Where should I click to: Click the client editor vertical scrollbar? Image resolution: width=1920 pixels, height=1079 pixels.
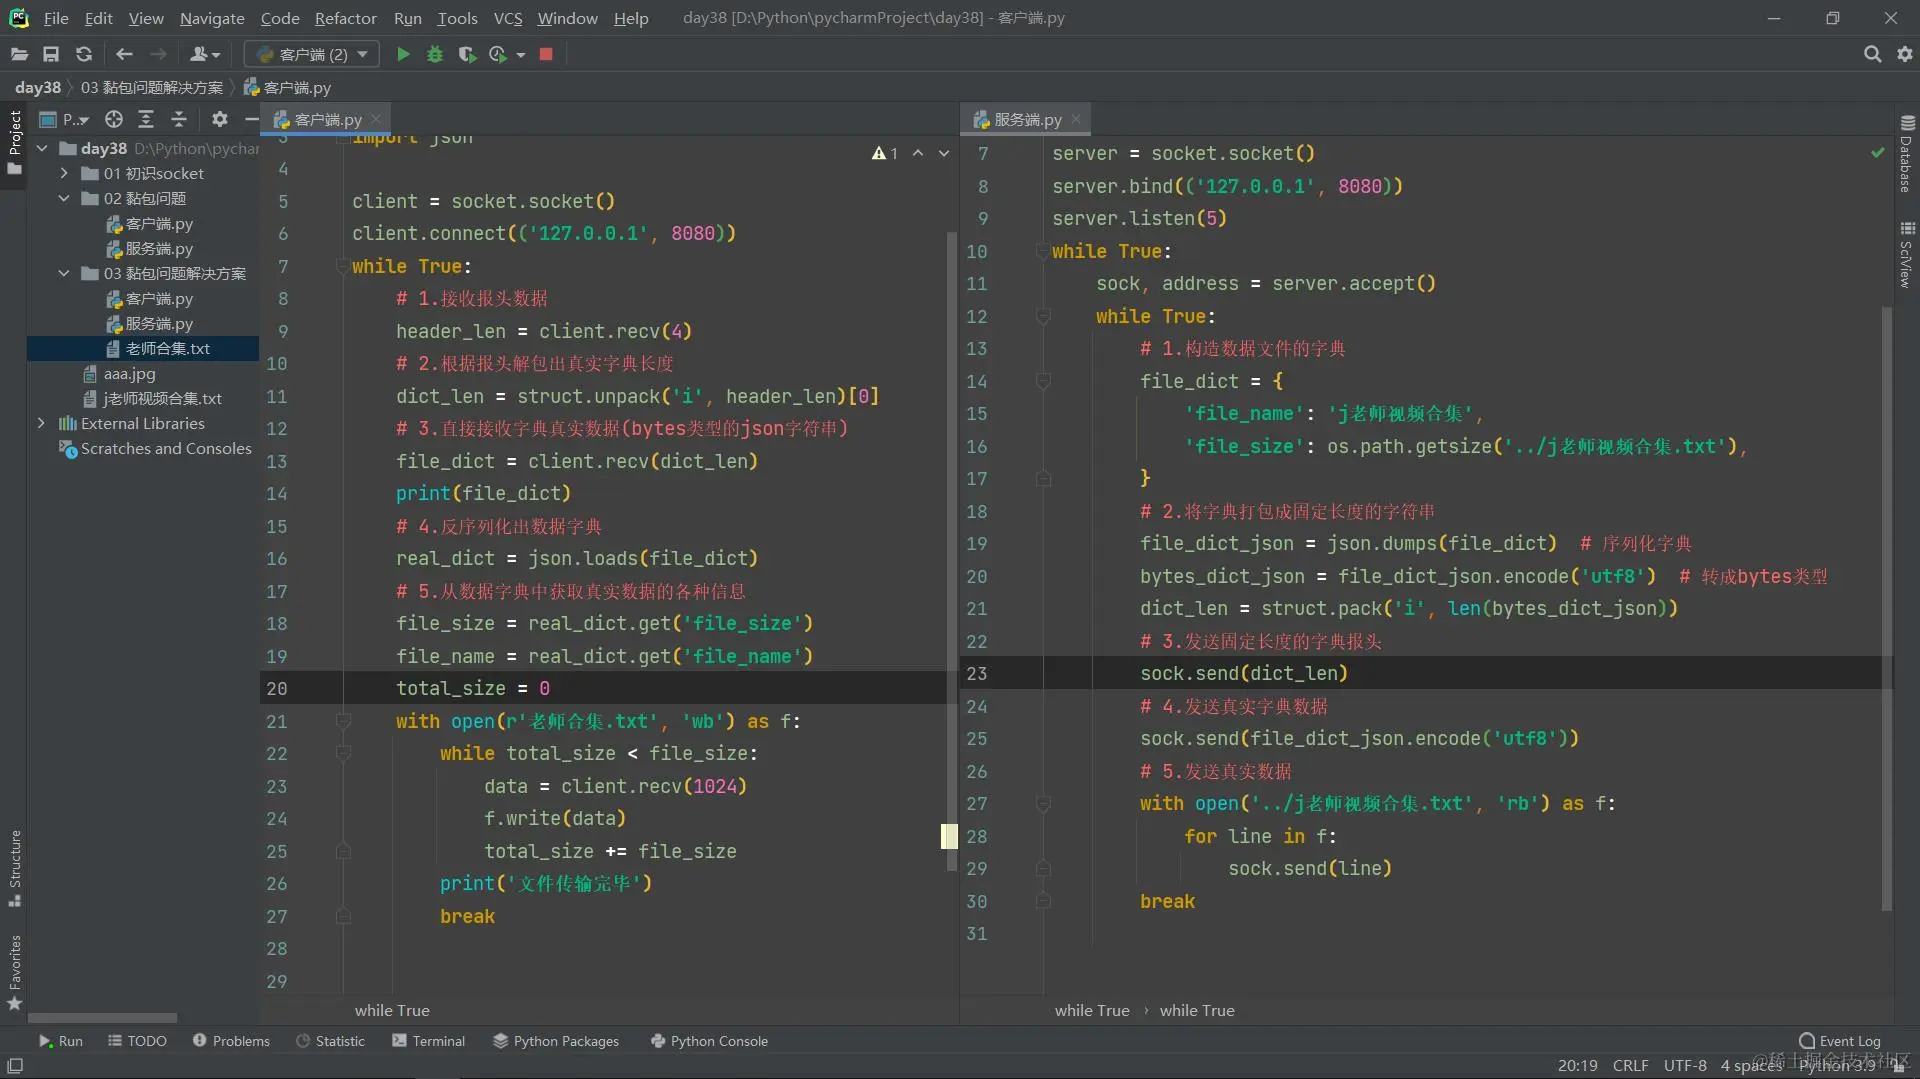[951, 550]
